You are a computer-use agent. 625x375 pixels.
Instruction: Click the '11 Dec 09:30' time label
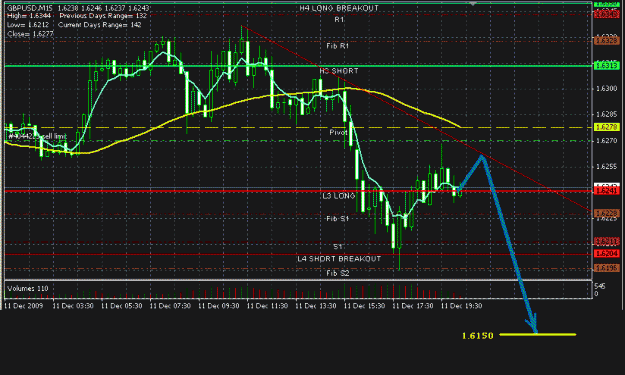pyautogui.click(x=219, y=306)
